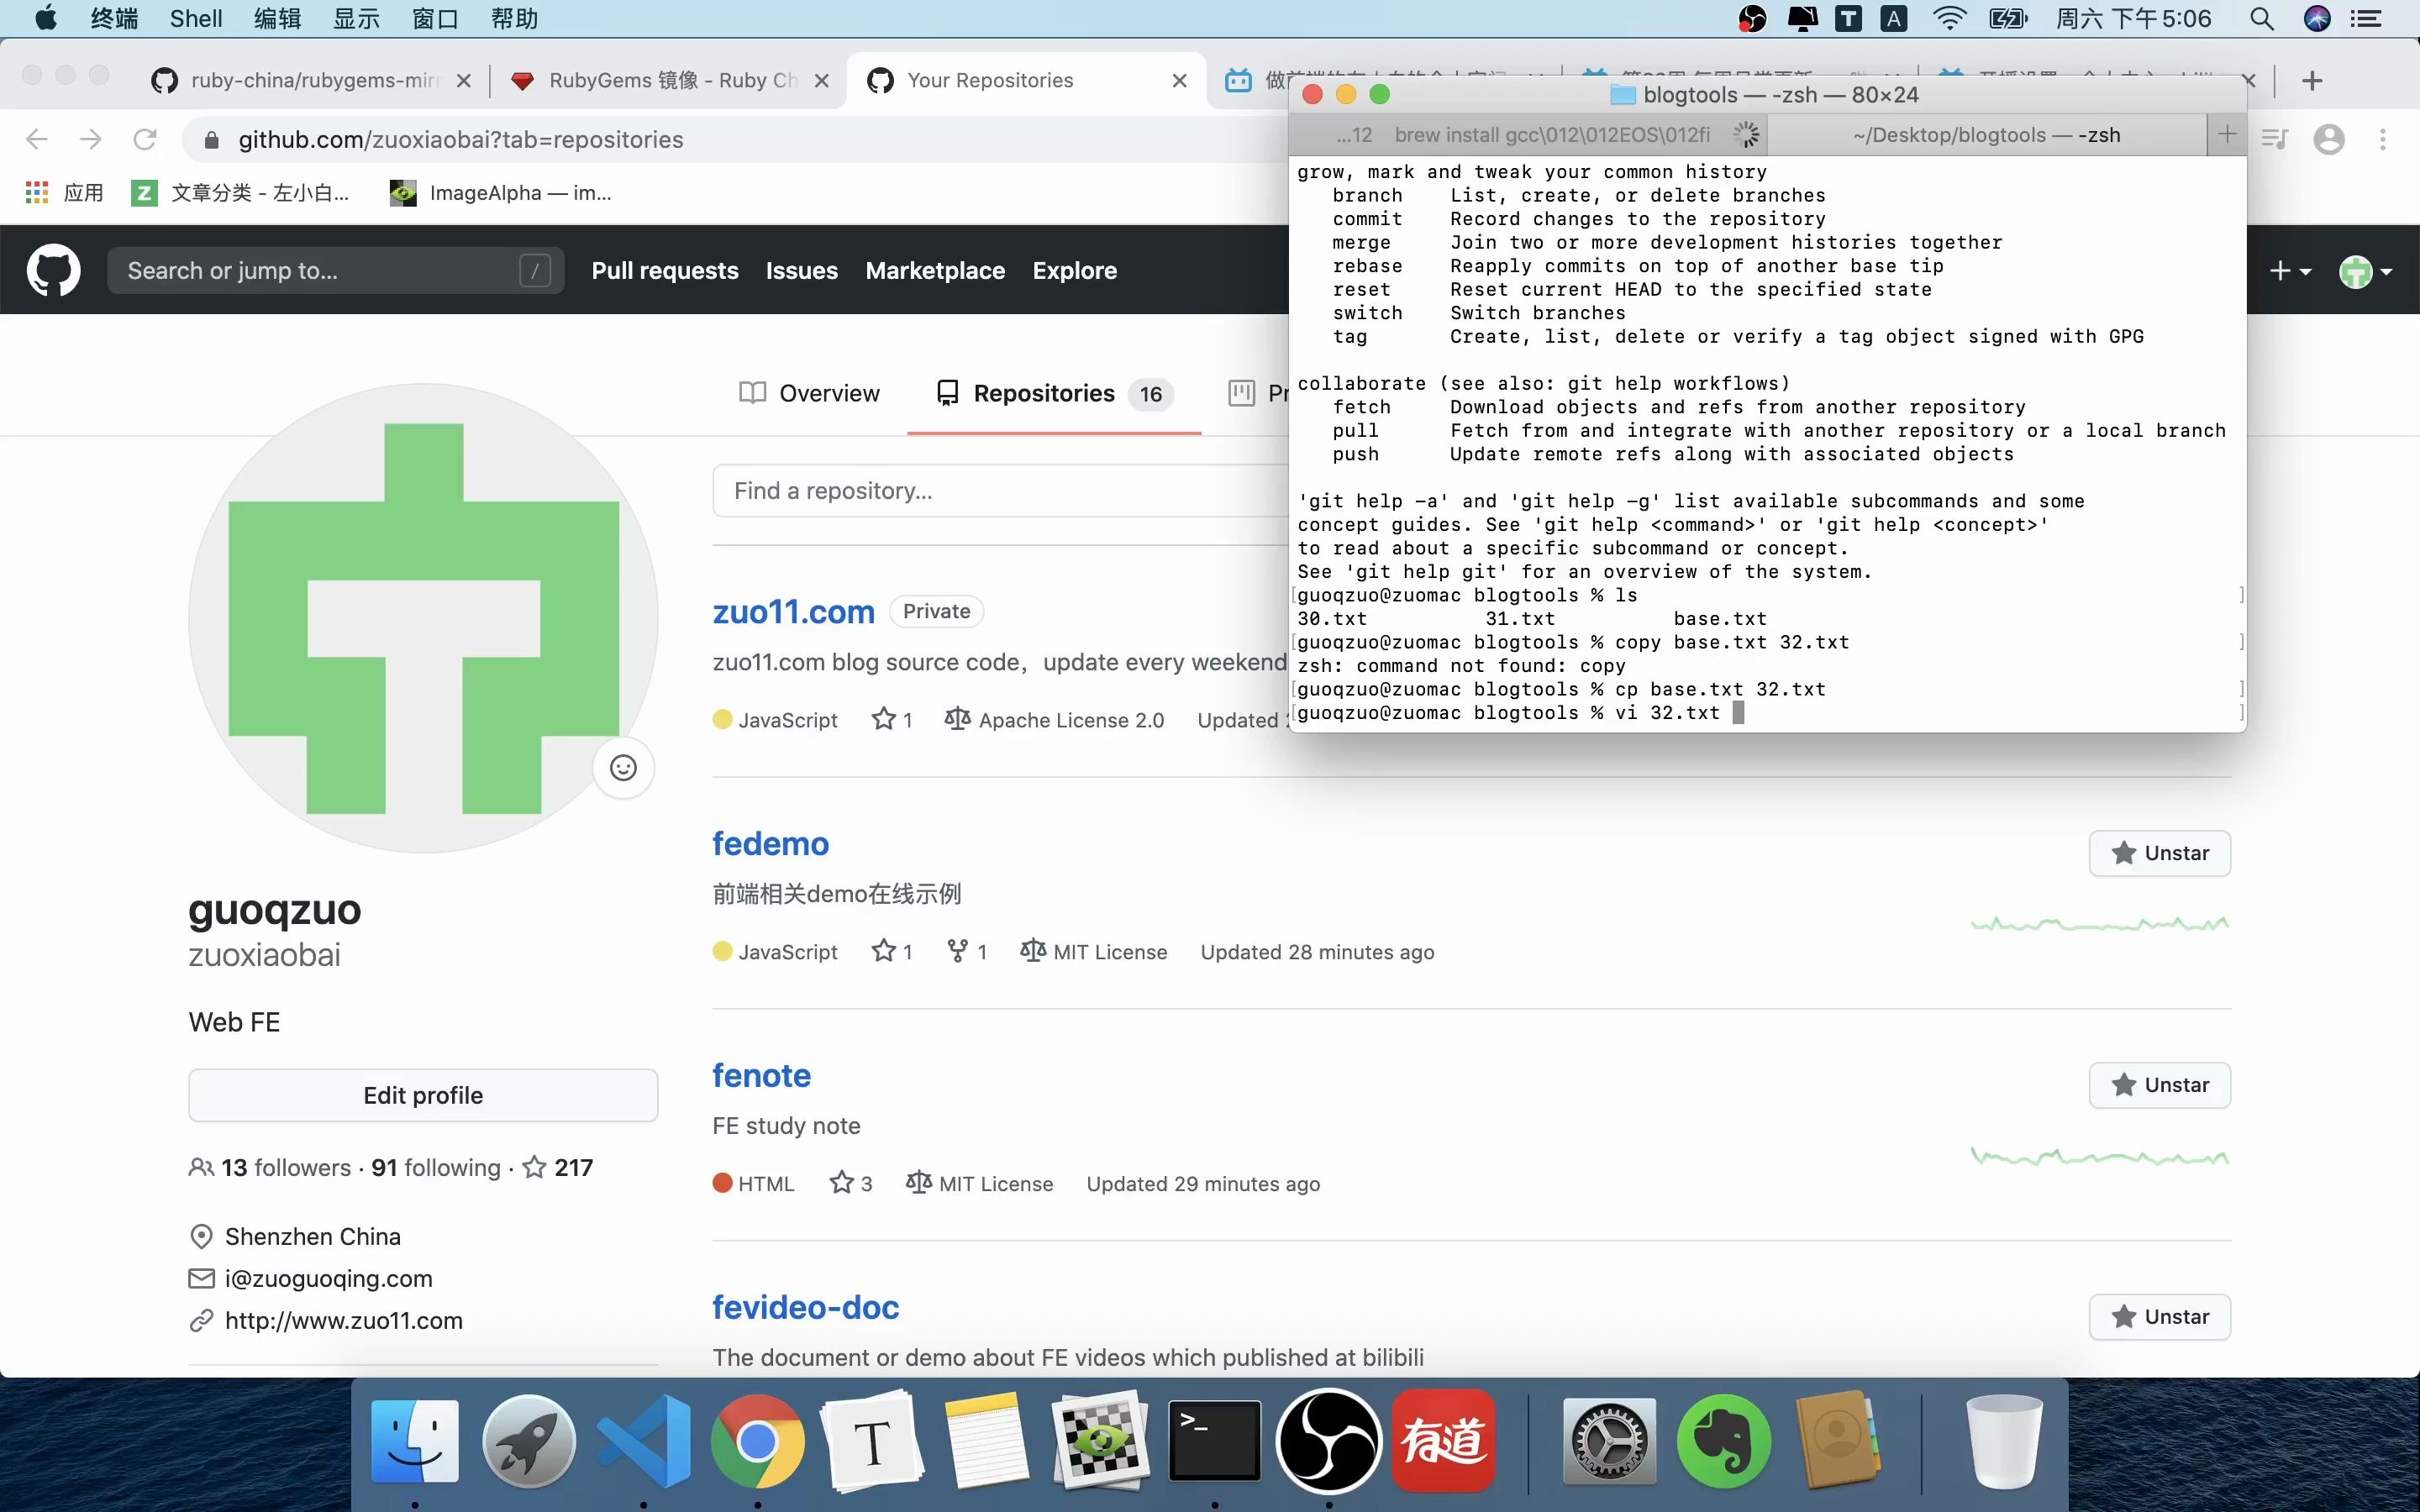Image resolution: width=2420 pixels, height=1512 pixels.
Task: Click the Finder icon in dock
Action: click(413, 1442)
